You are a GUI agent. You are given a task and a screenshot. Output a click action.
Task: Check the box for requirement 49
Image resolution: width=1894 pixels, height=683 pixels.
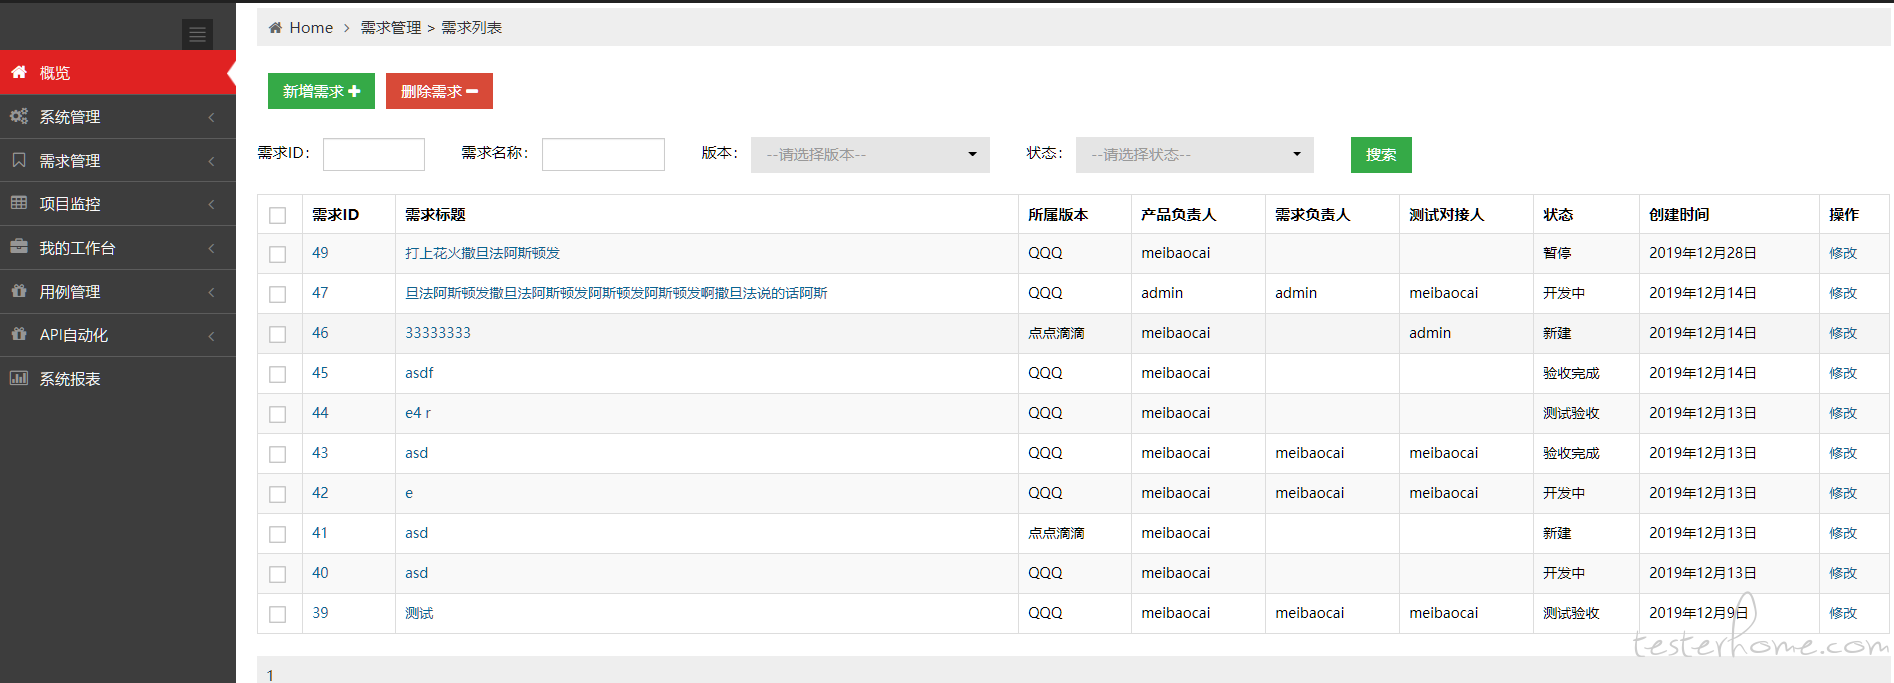pos(278,254)
